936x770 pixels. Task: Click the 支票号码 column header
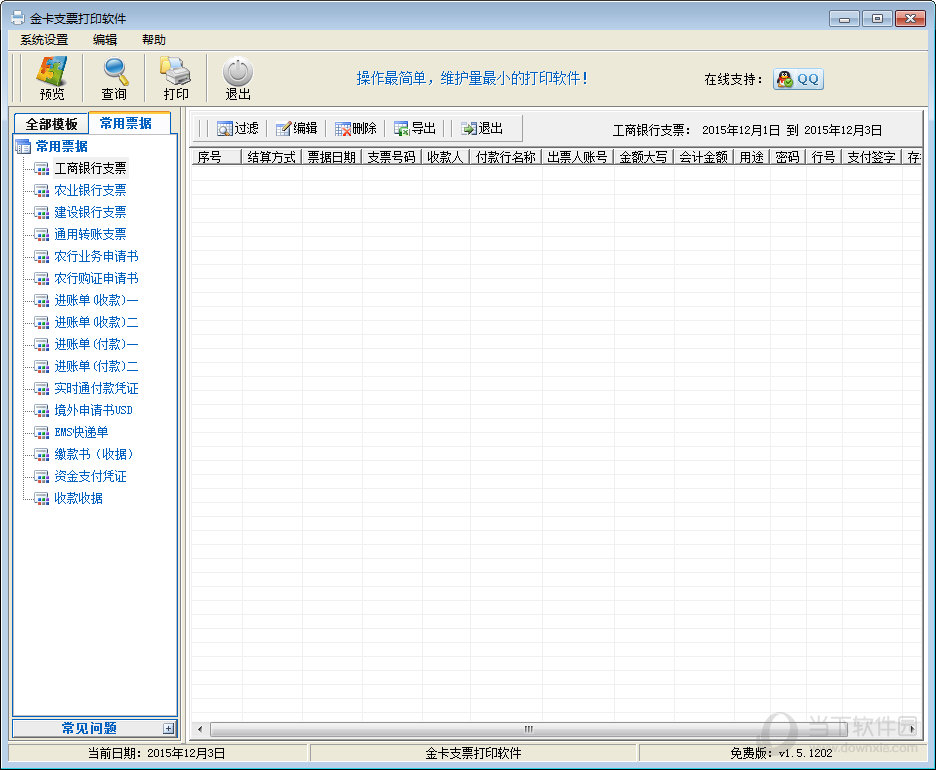[x=390, y=157]
